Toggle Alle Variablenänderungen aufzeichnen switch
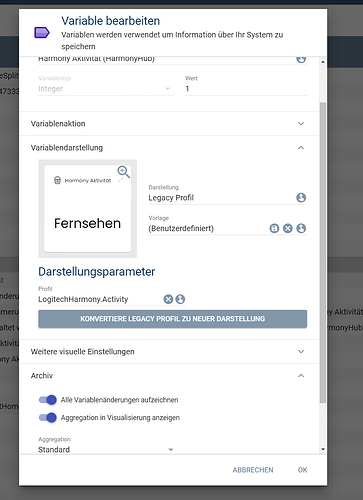 pyautogui.click(x=48, y=400)
